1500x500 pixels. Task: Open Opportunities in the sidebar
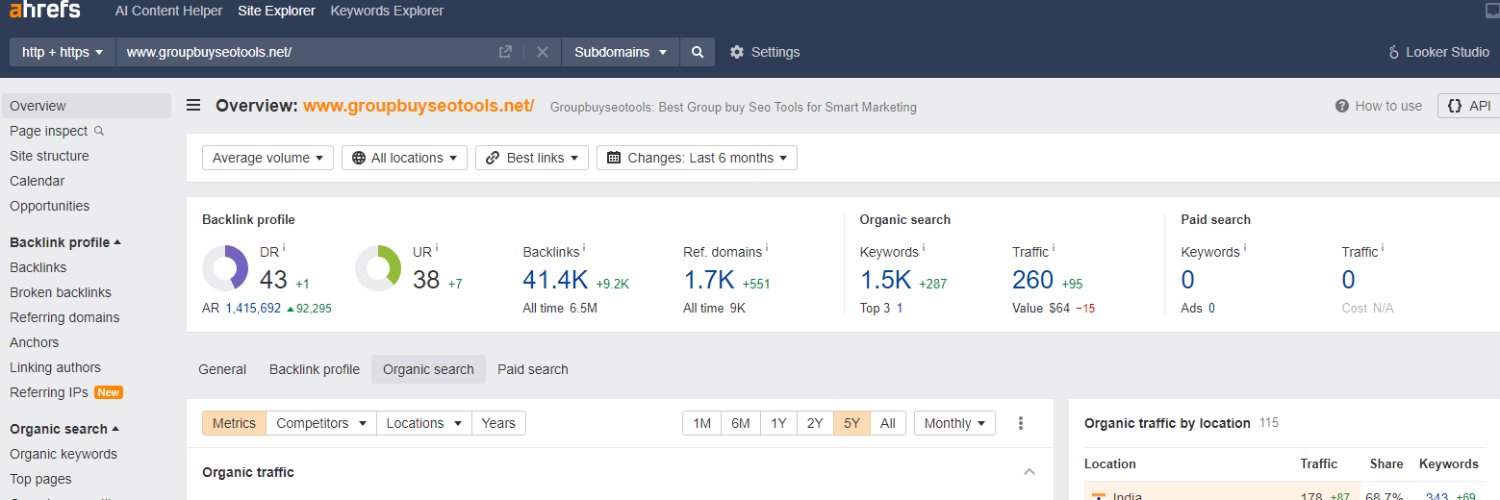pos(49,206)
